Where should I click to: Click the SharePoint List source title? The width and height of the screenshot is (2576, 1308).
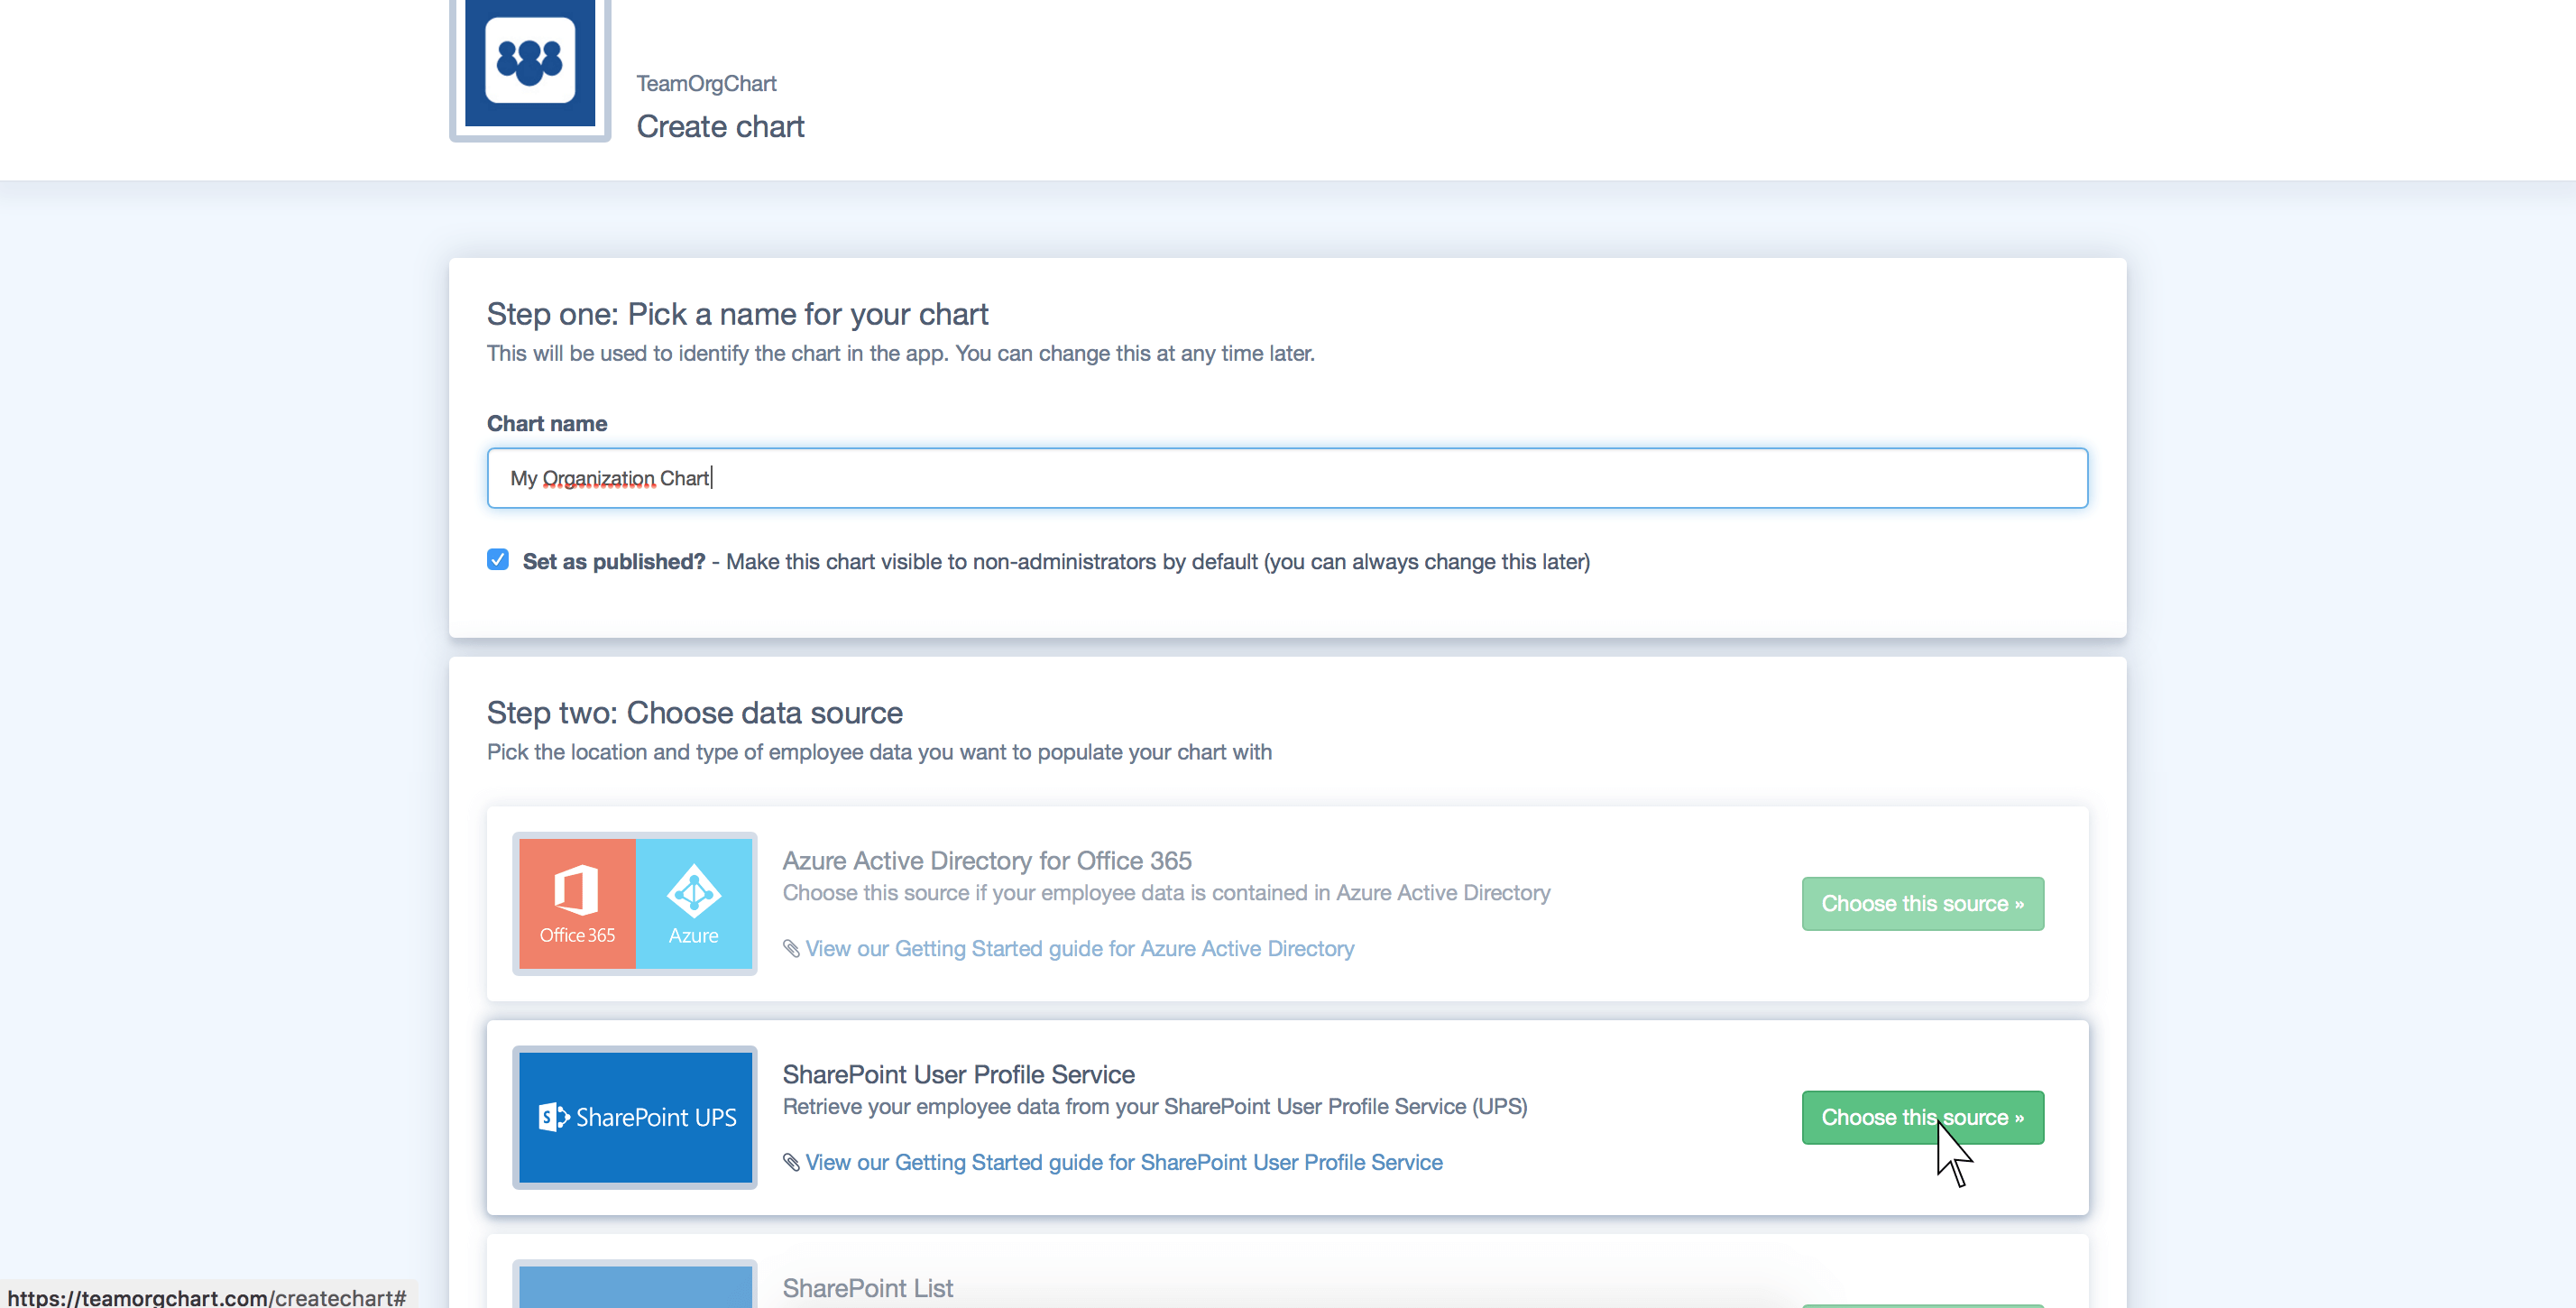867,1288
